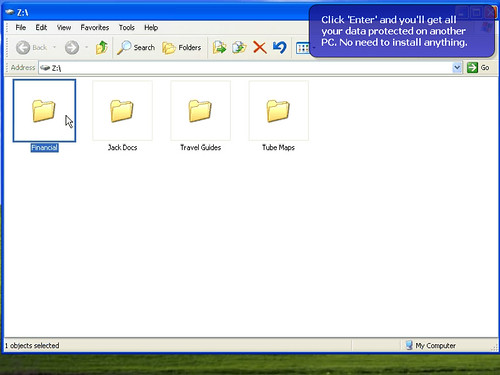
Task: Open the Views toolbar button
Action: (303, 48)
